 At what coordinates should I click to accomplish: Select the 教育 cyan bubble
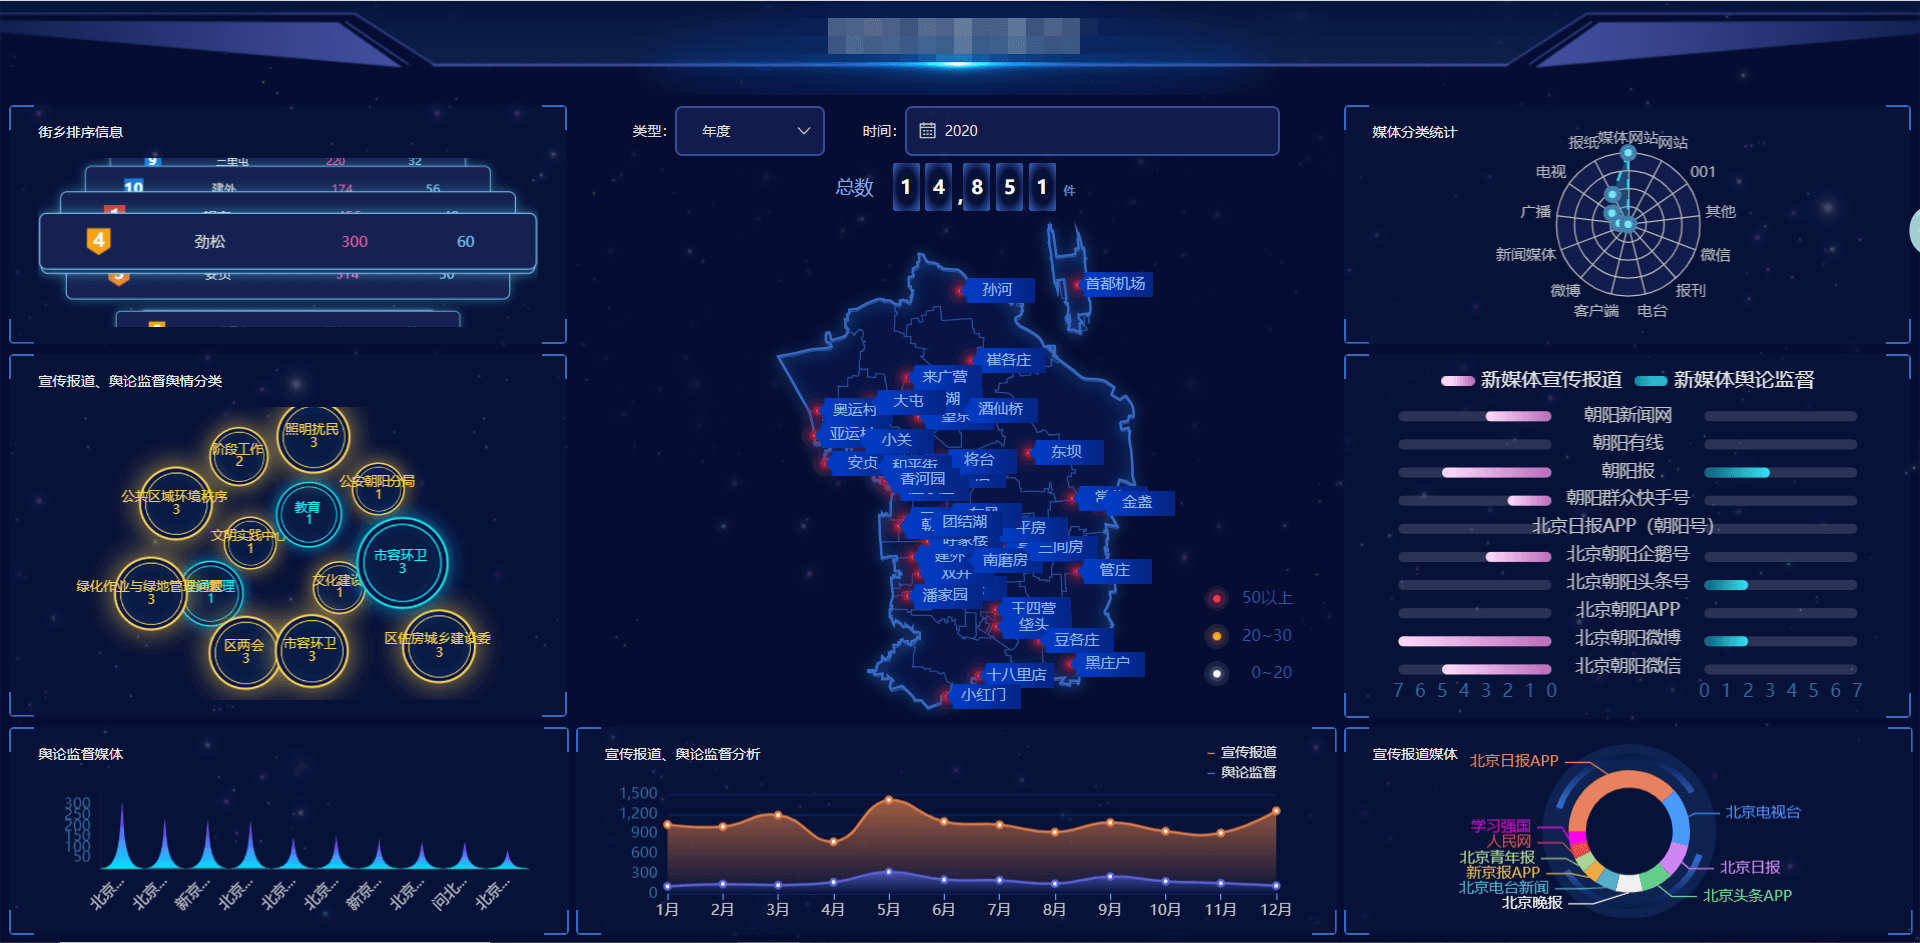[308, 513]
